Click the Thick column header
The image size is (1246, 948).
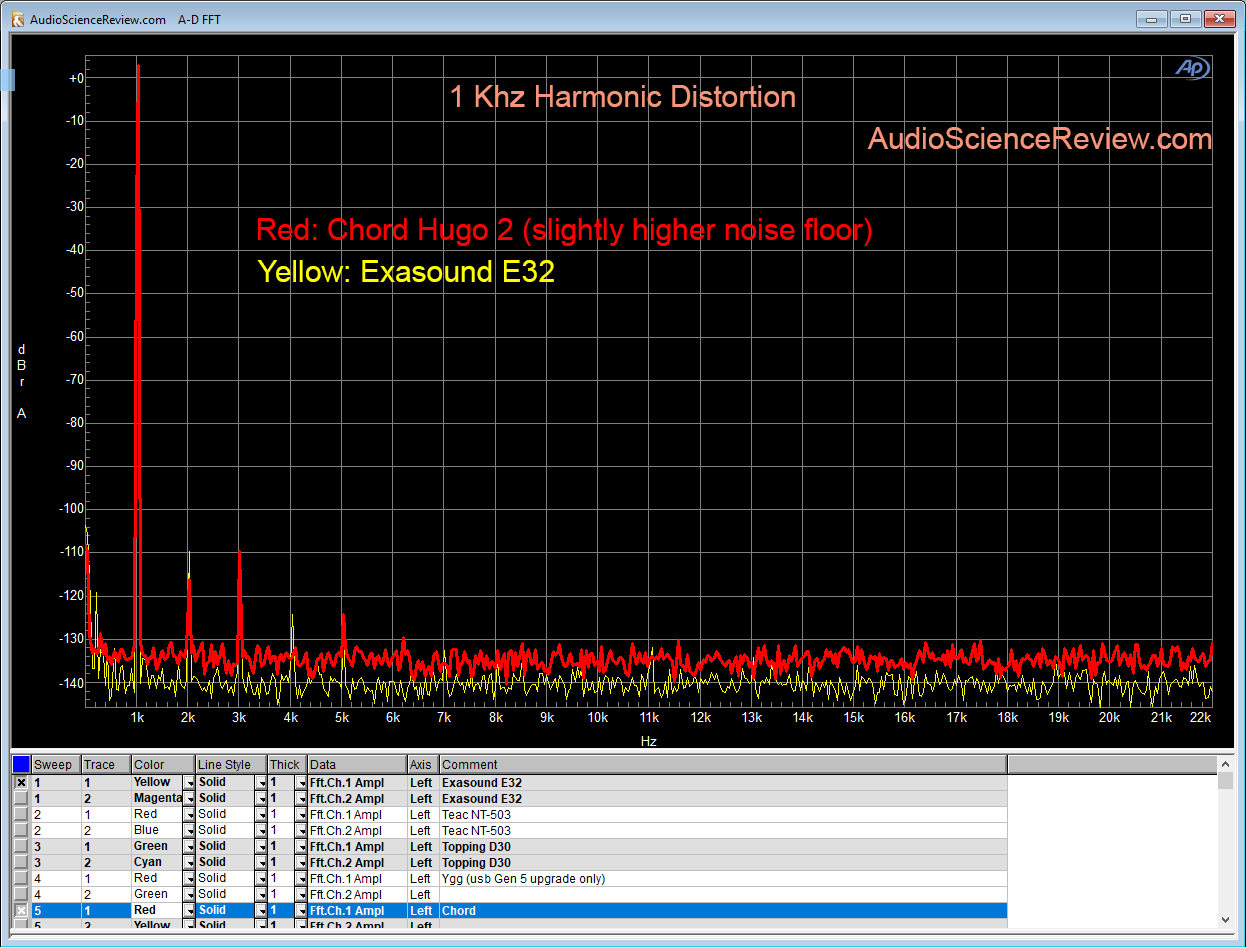tap(287, 765)
